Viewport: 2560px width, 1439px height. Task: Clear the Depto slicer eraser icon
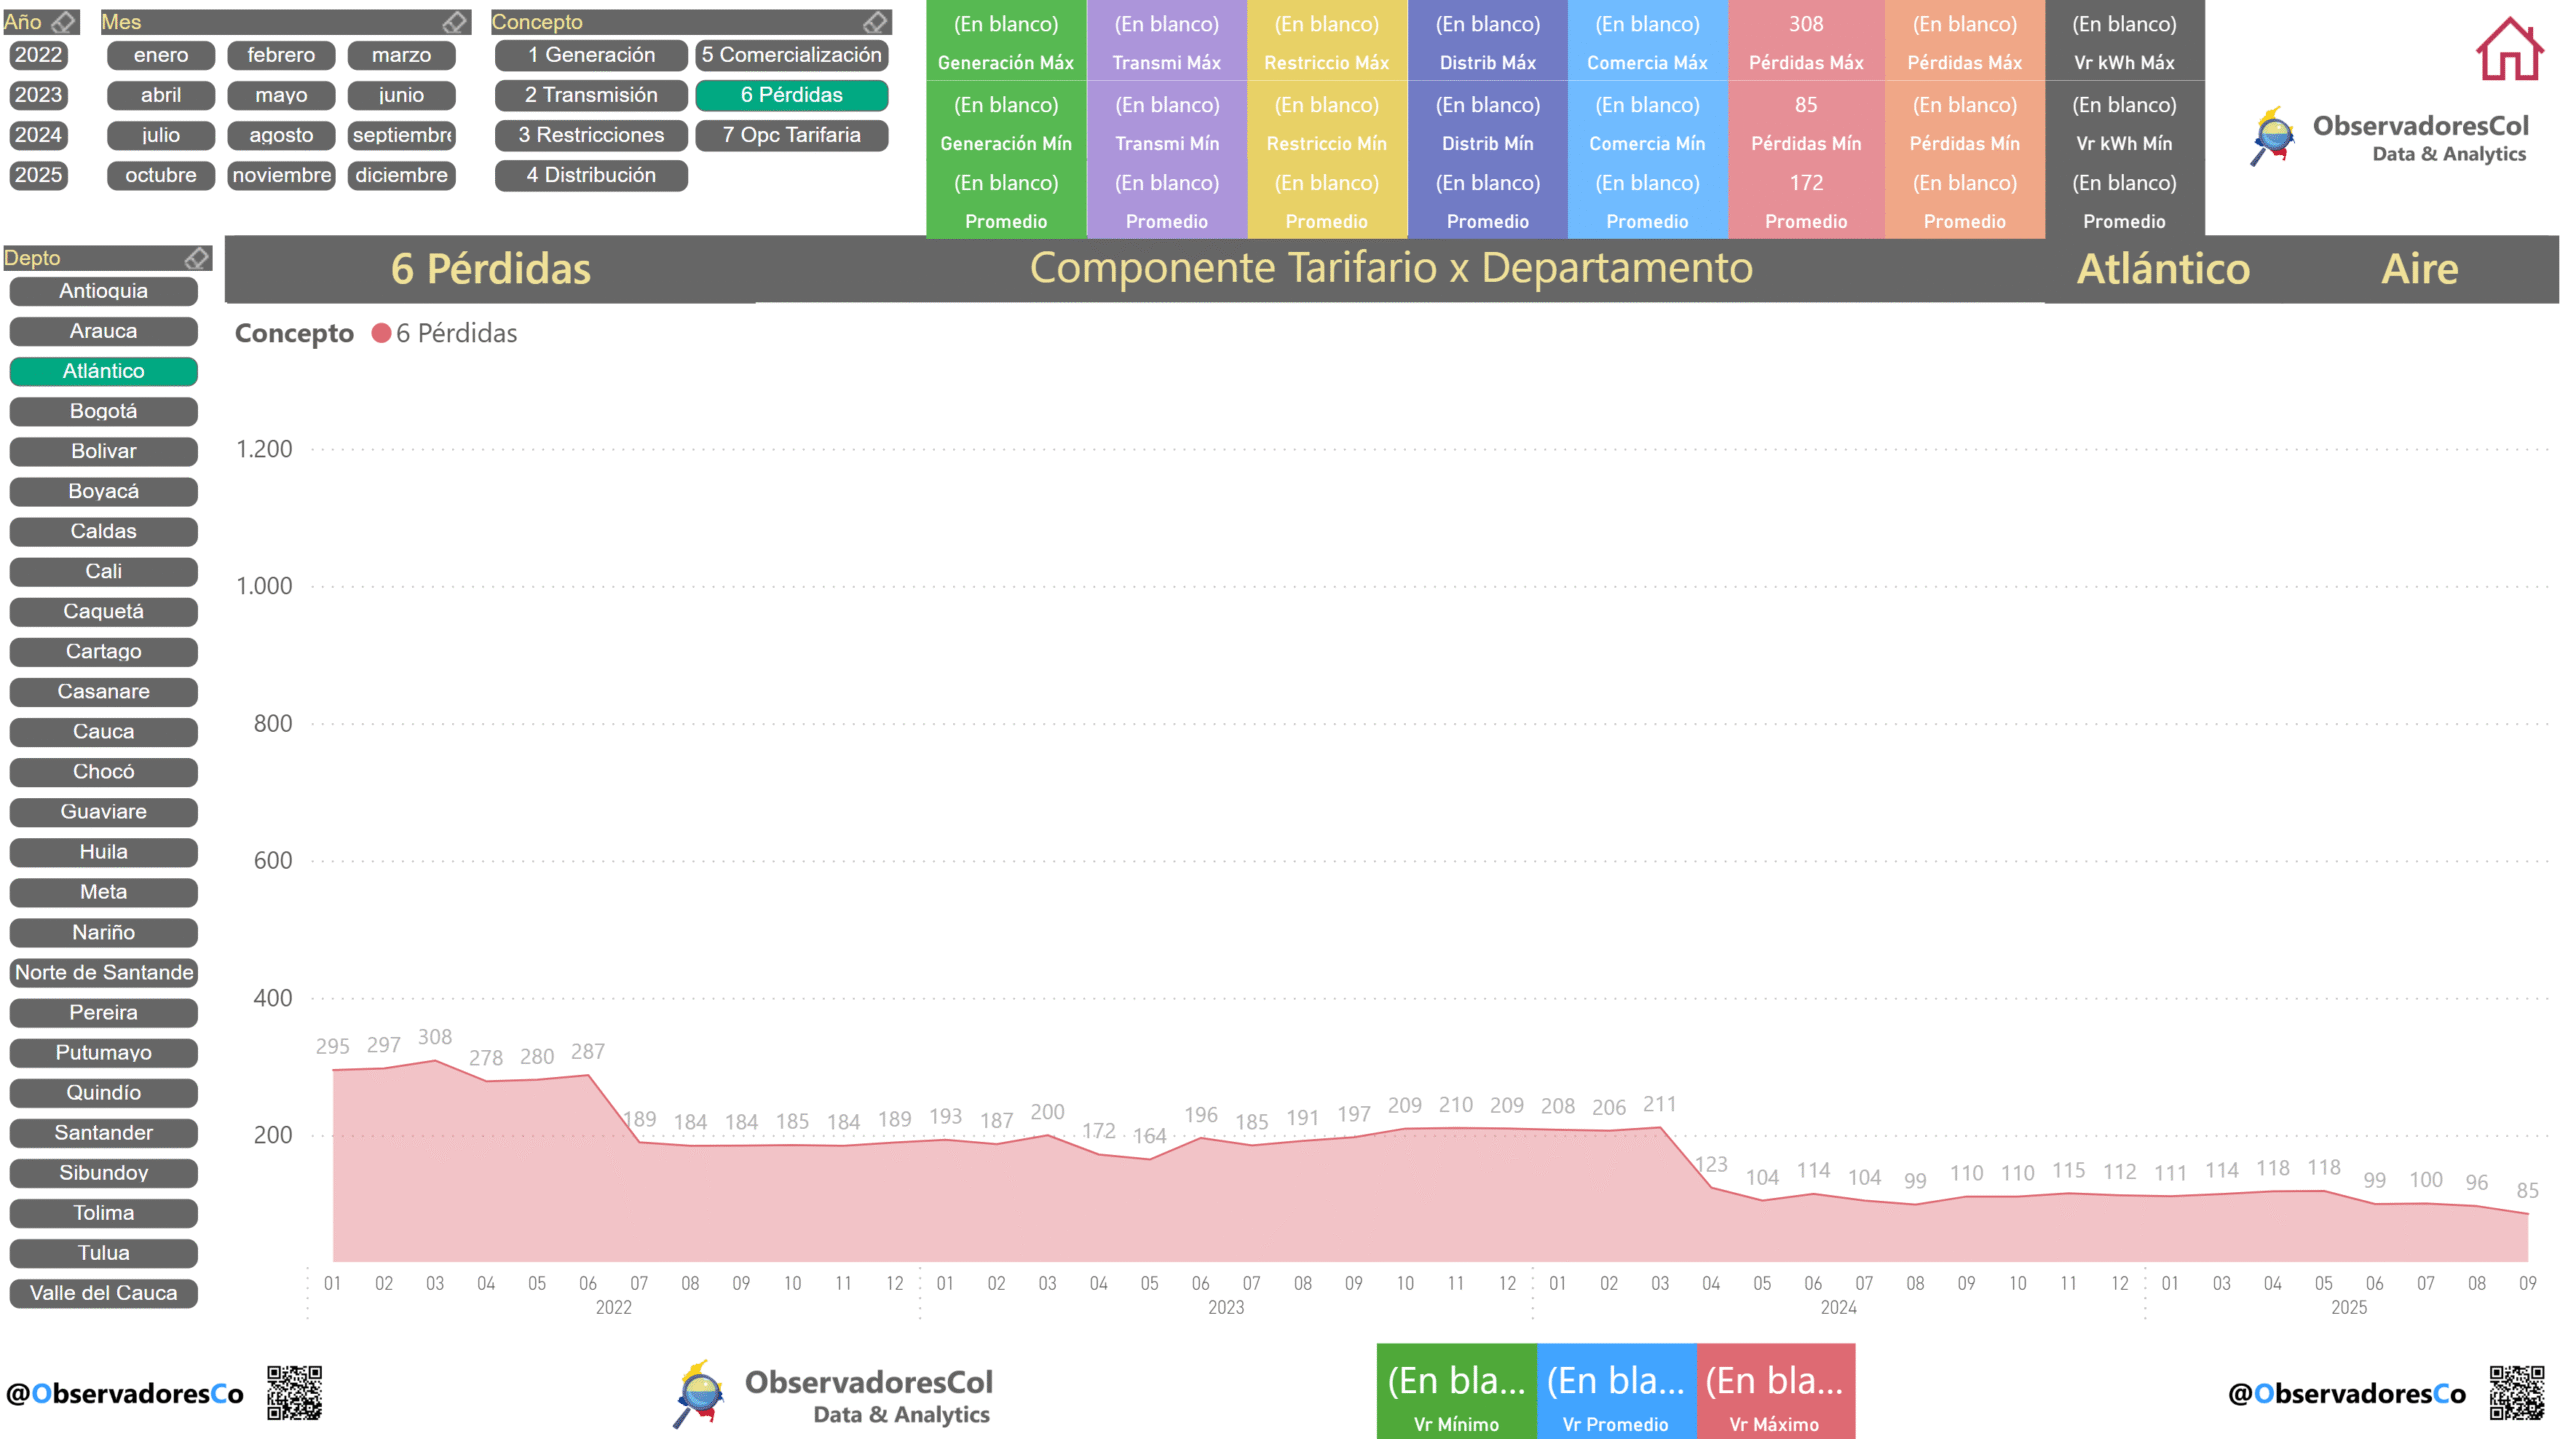196,258
